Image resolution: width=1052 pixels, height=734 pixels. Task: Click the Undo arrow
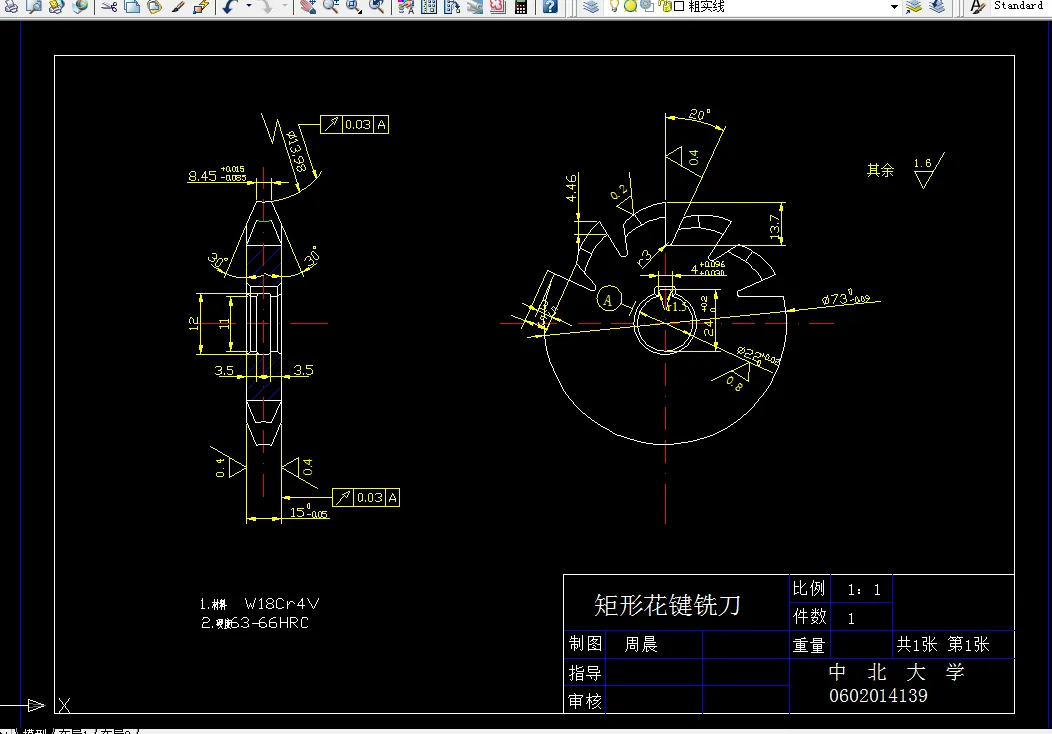(230, 7)
